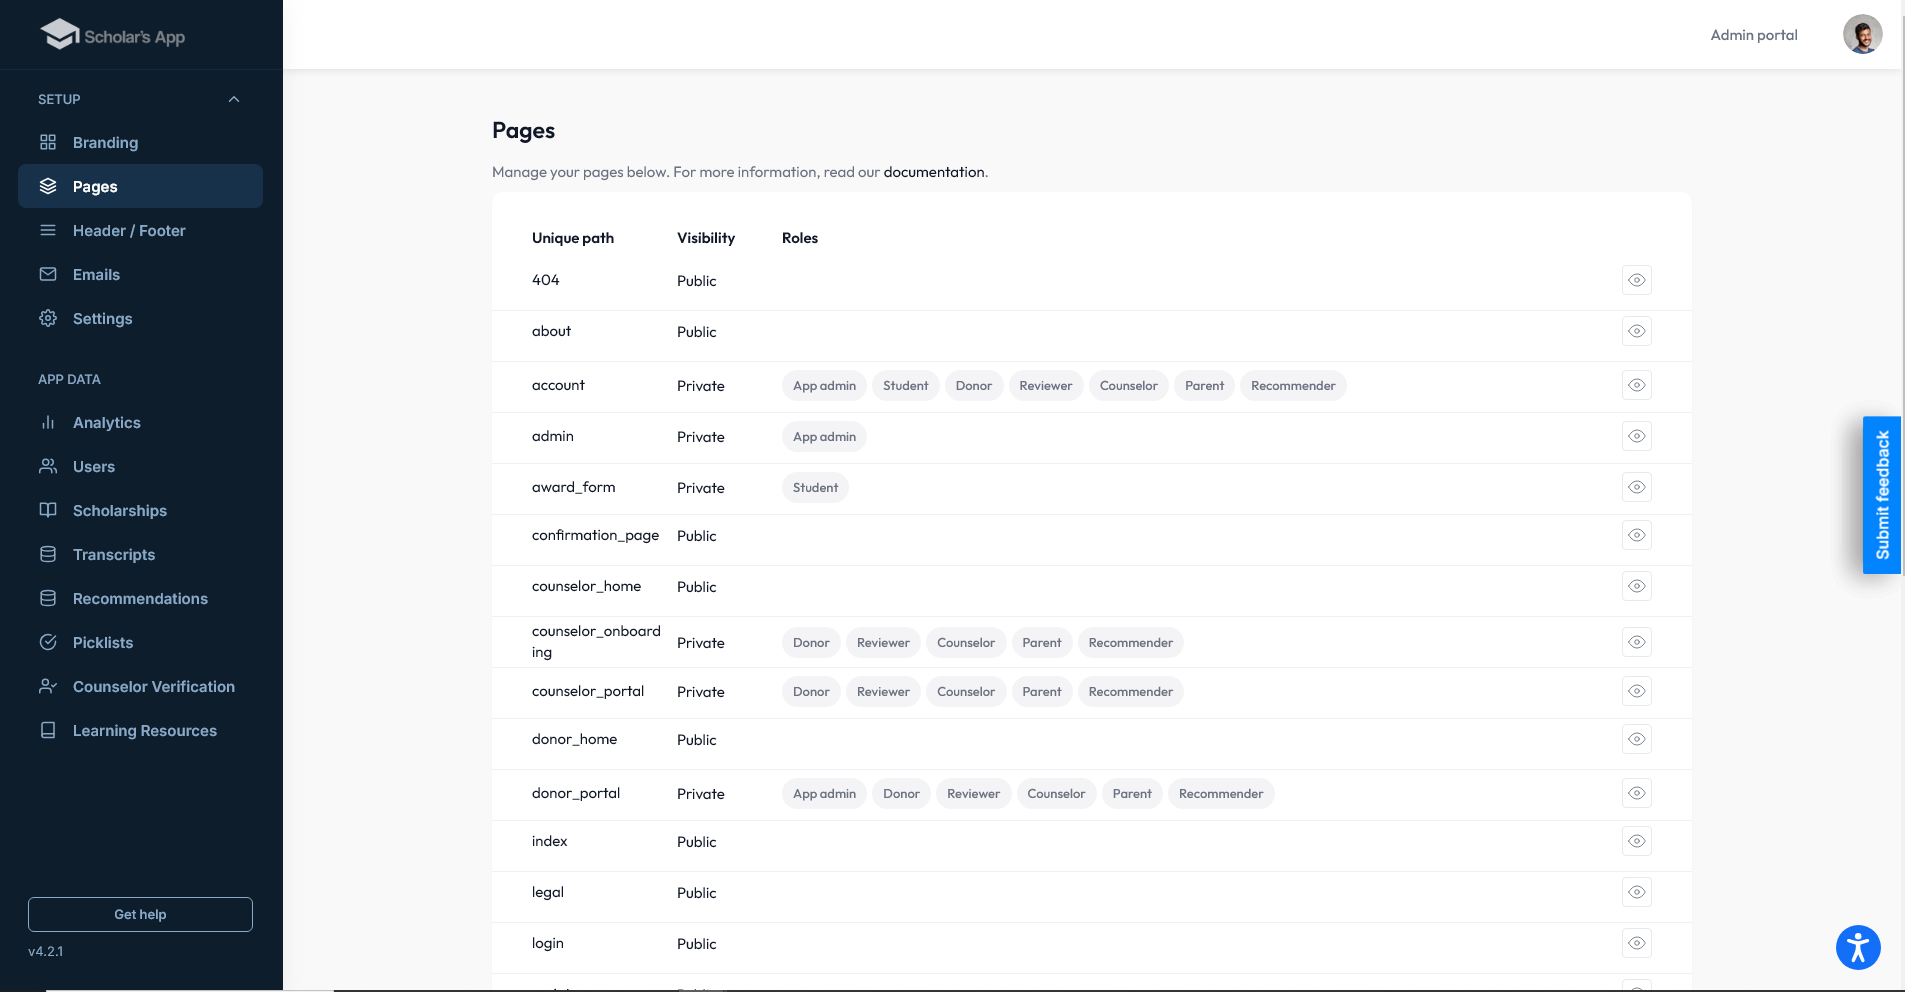Open the Settings menu item
The width and height of the screenshot is (1905, 992).
(x=140, y=318)
